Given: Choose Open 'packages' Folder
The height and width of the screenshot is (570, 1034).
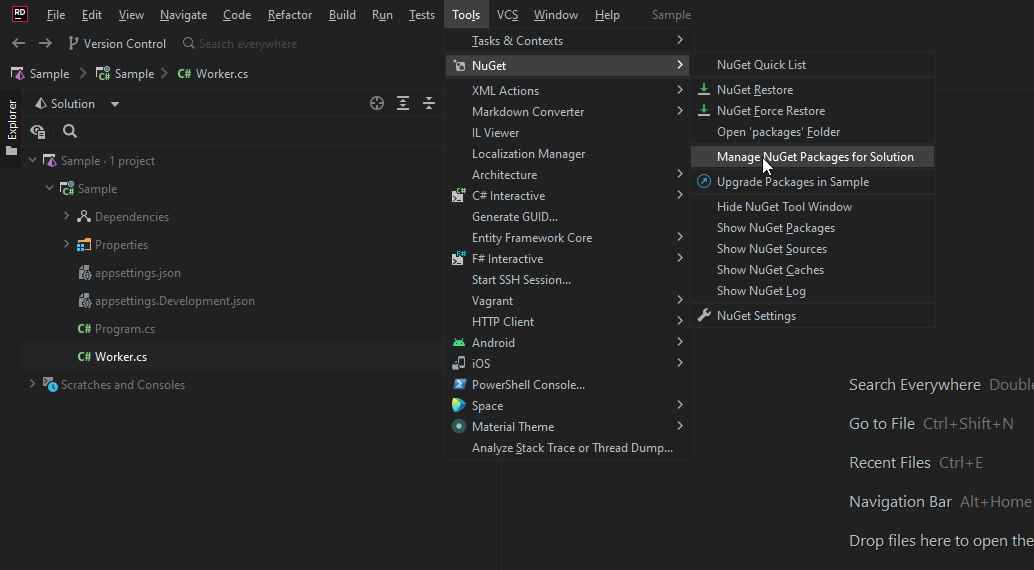Looking at the screenshot, I should pos(812,132).
